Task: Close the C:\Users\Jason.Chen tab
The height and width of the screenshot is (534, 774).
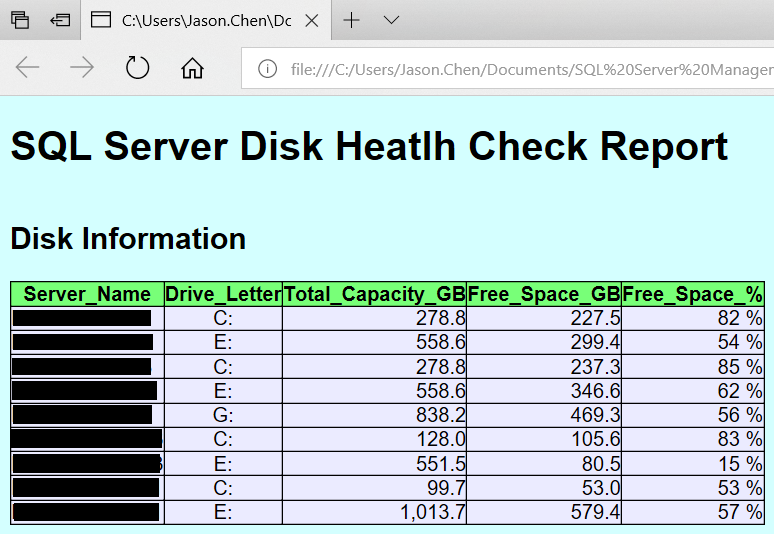Action: (x=311, y=21)
